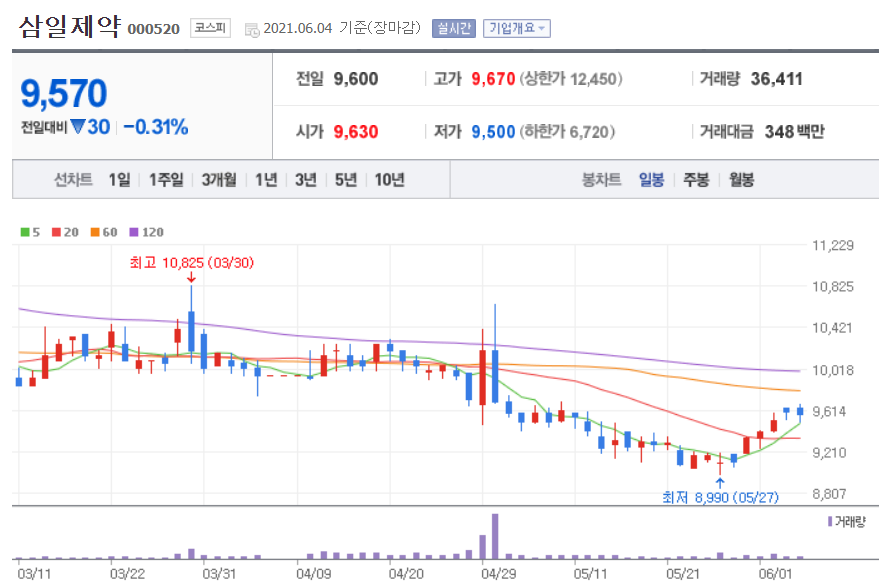This screenshot has height=588, width=879.
Task: Click the 하한가 6,720 text
Action: point(567,132)
